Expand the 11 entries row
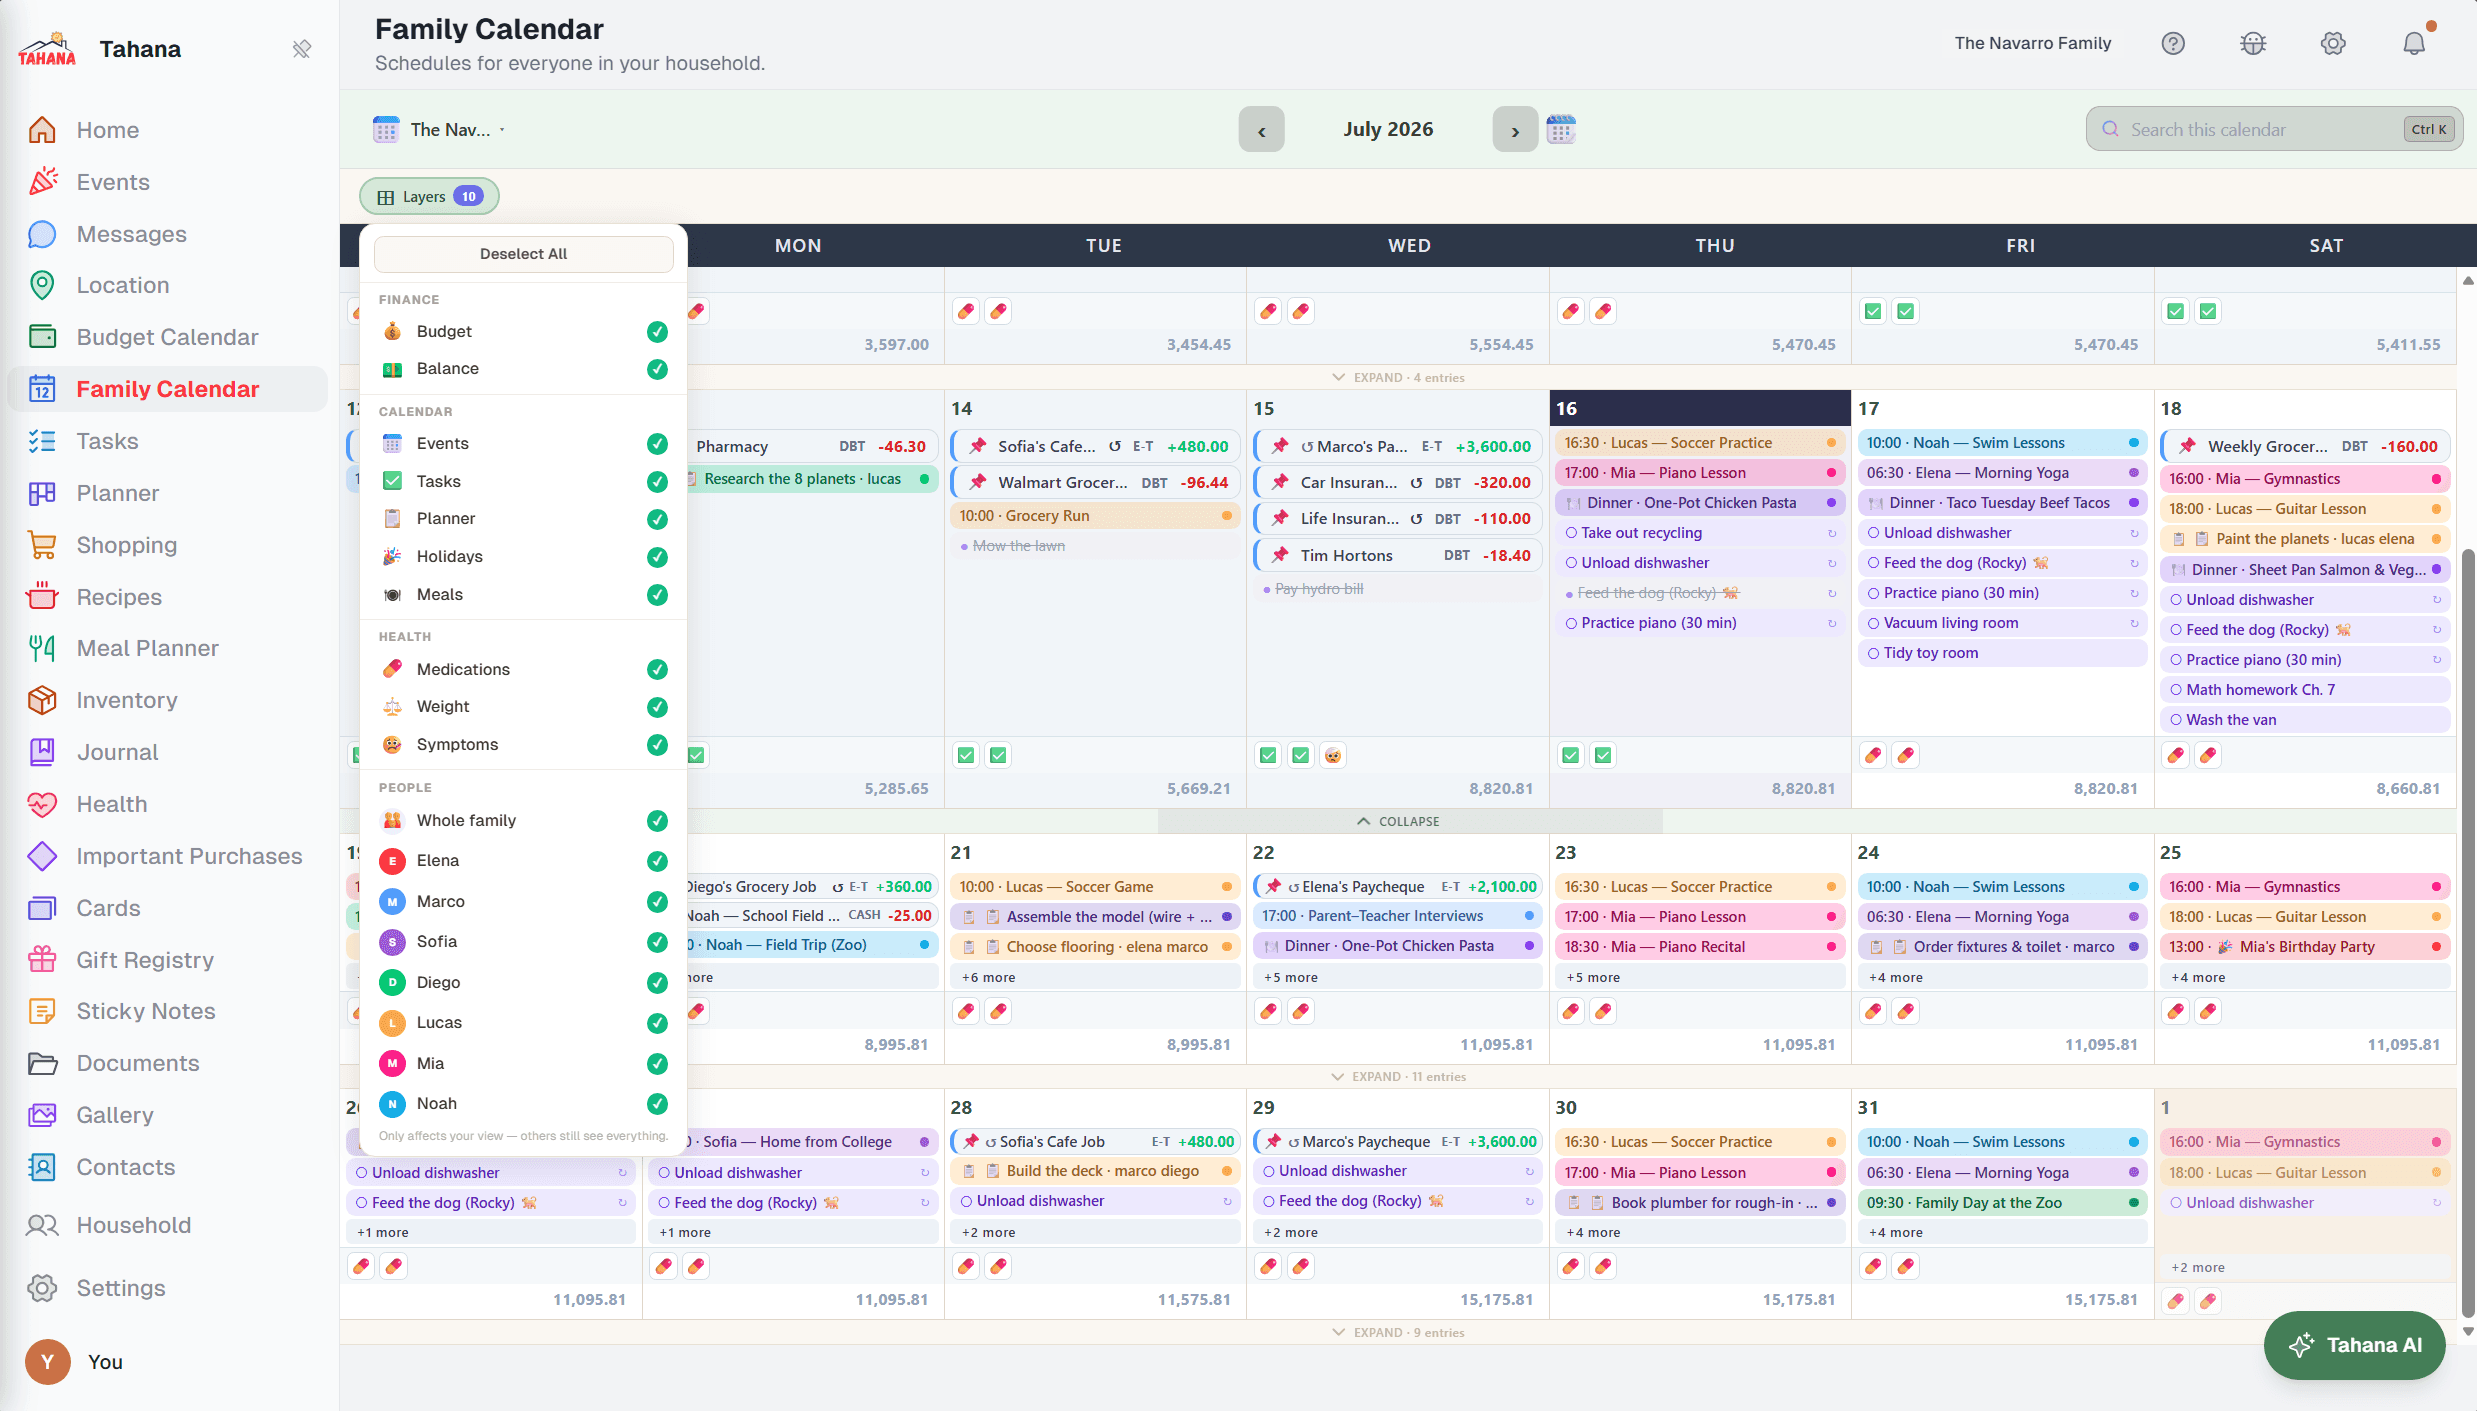Screen dimensions: 2477x1411 [1398, 1076]
